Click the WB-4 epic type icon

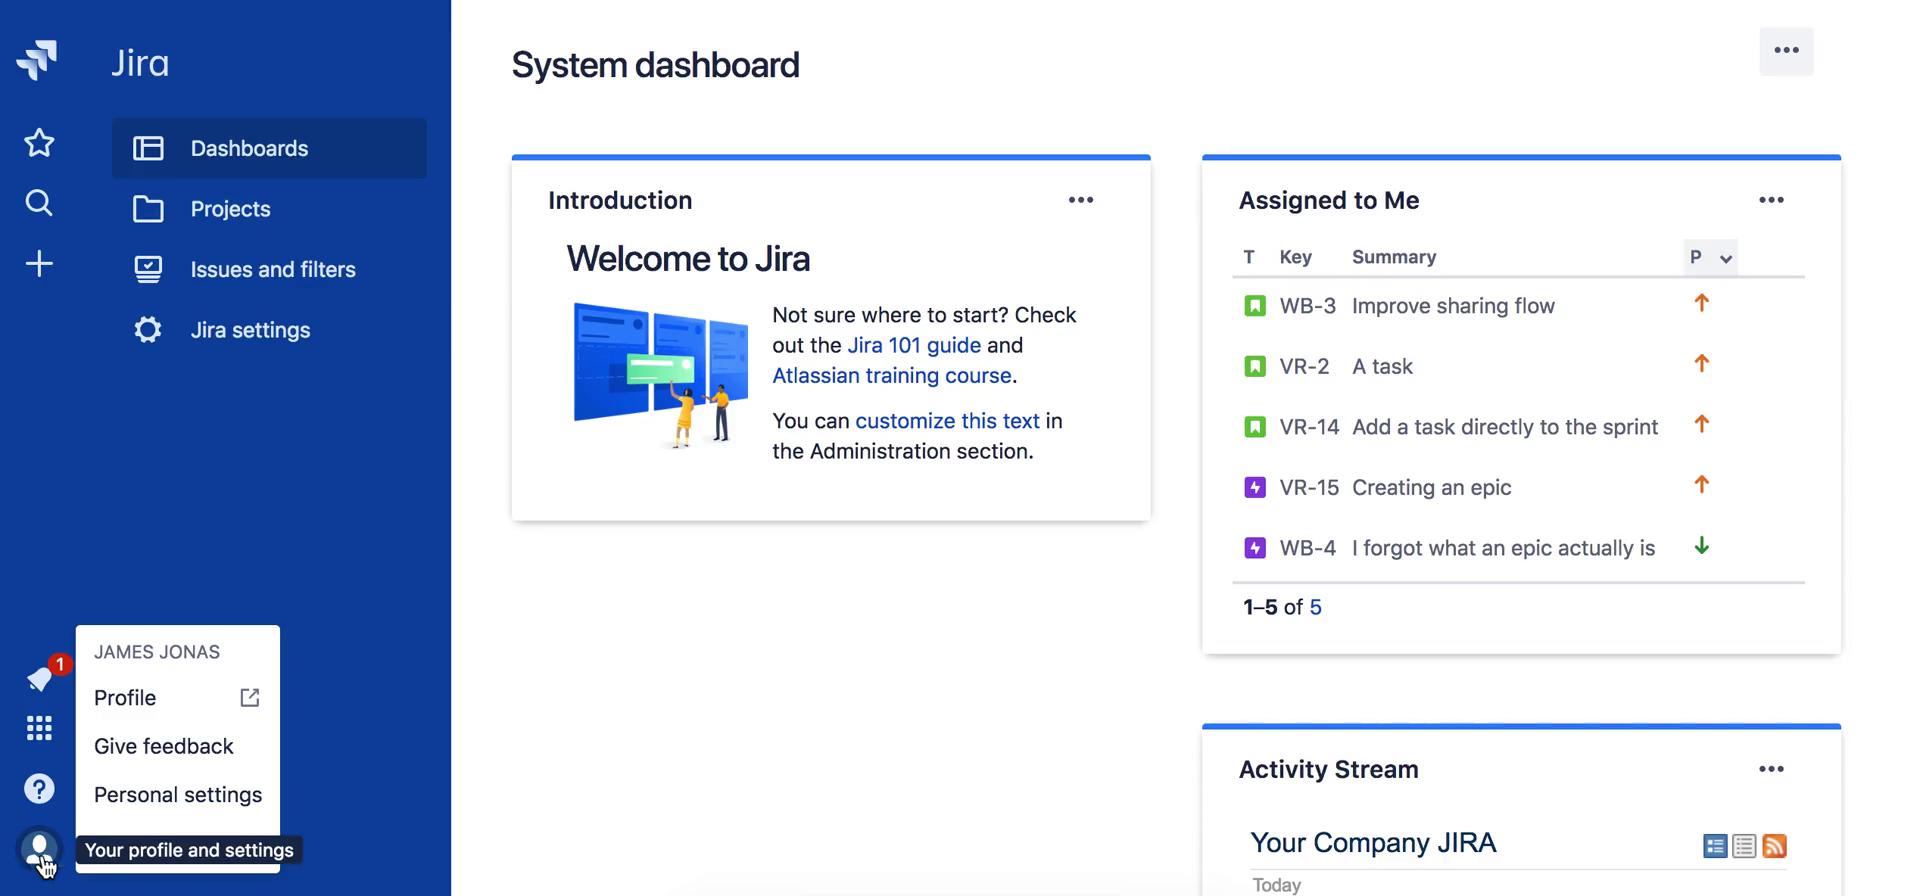[x=1255, y=548]
